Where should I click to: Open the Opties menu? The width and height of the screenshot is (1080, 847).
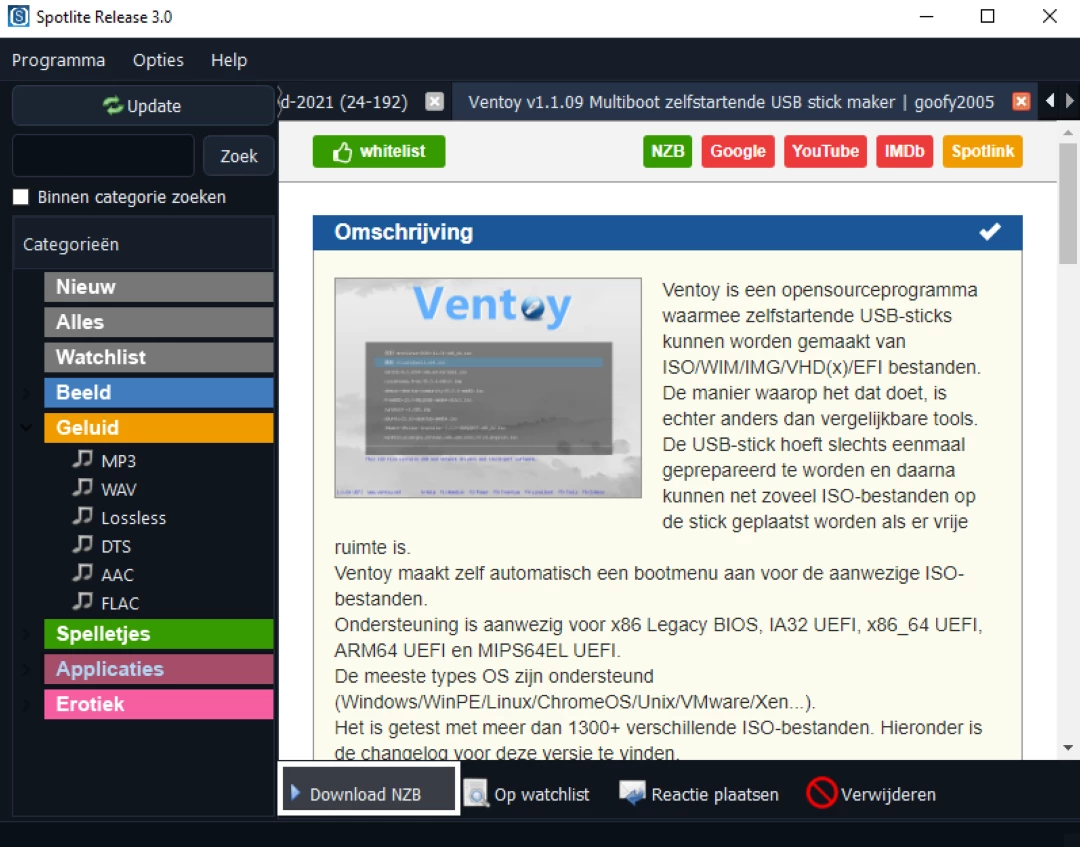point(157,60)
